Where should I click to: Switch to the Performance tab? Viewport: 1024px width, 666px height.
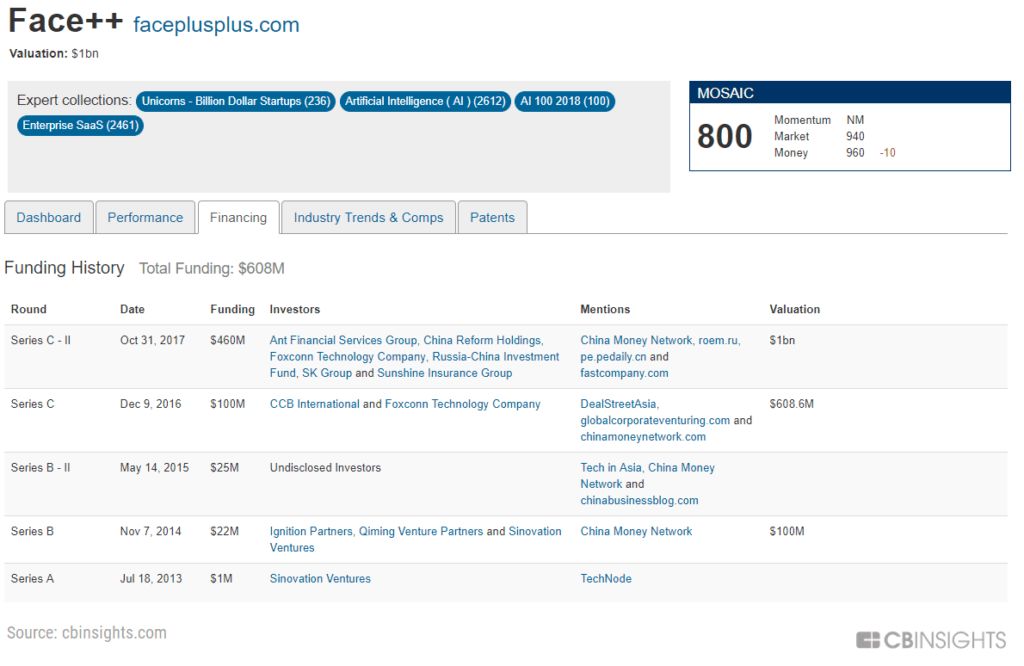(145, 217)
